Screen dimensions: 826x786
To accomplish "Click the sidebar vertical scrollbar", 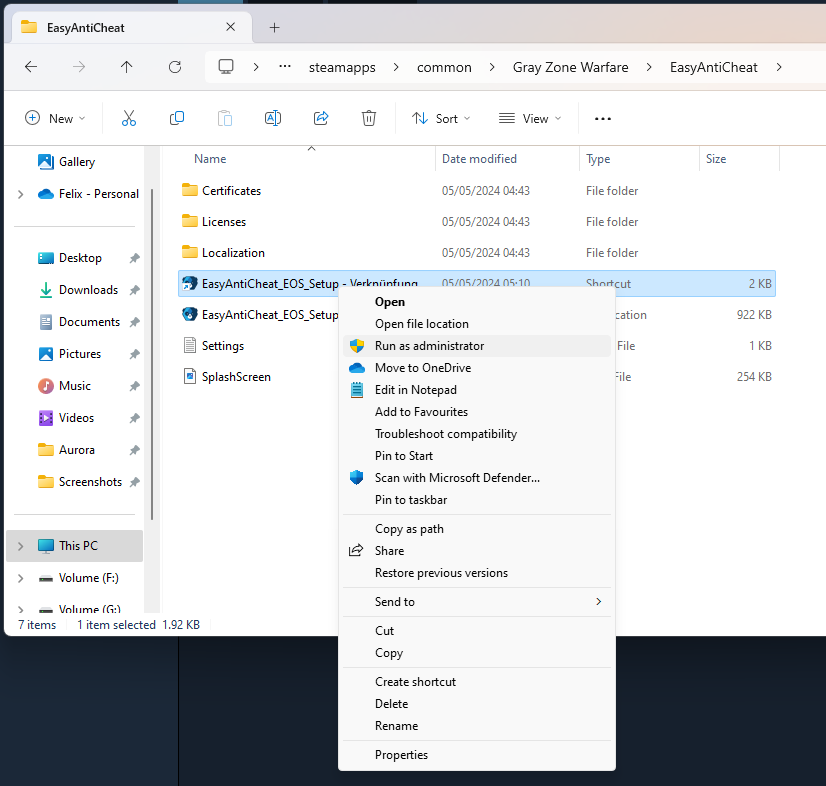I will click(152, 354).
